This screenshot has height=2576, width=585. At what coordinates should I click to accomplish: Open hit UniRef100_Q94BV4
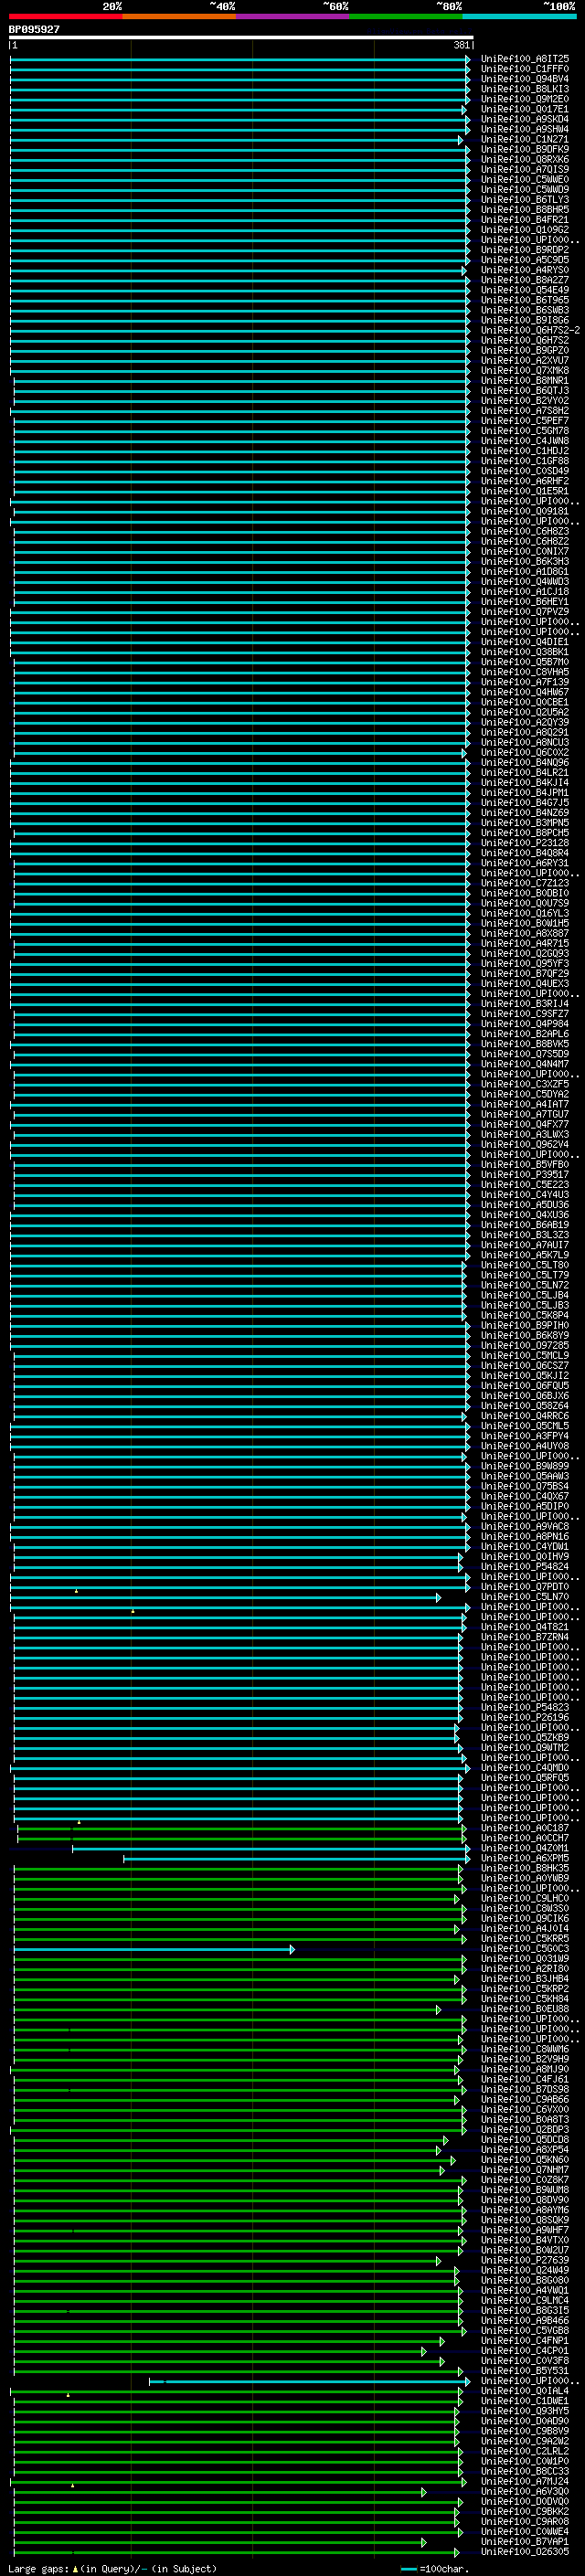tap(524, 79)
